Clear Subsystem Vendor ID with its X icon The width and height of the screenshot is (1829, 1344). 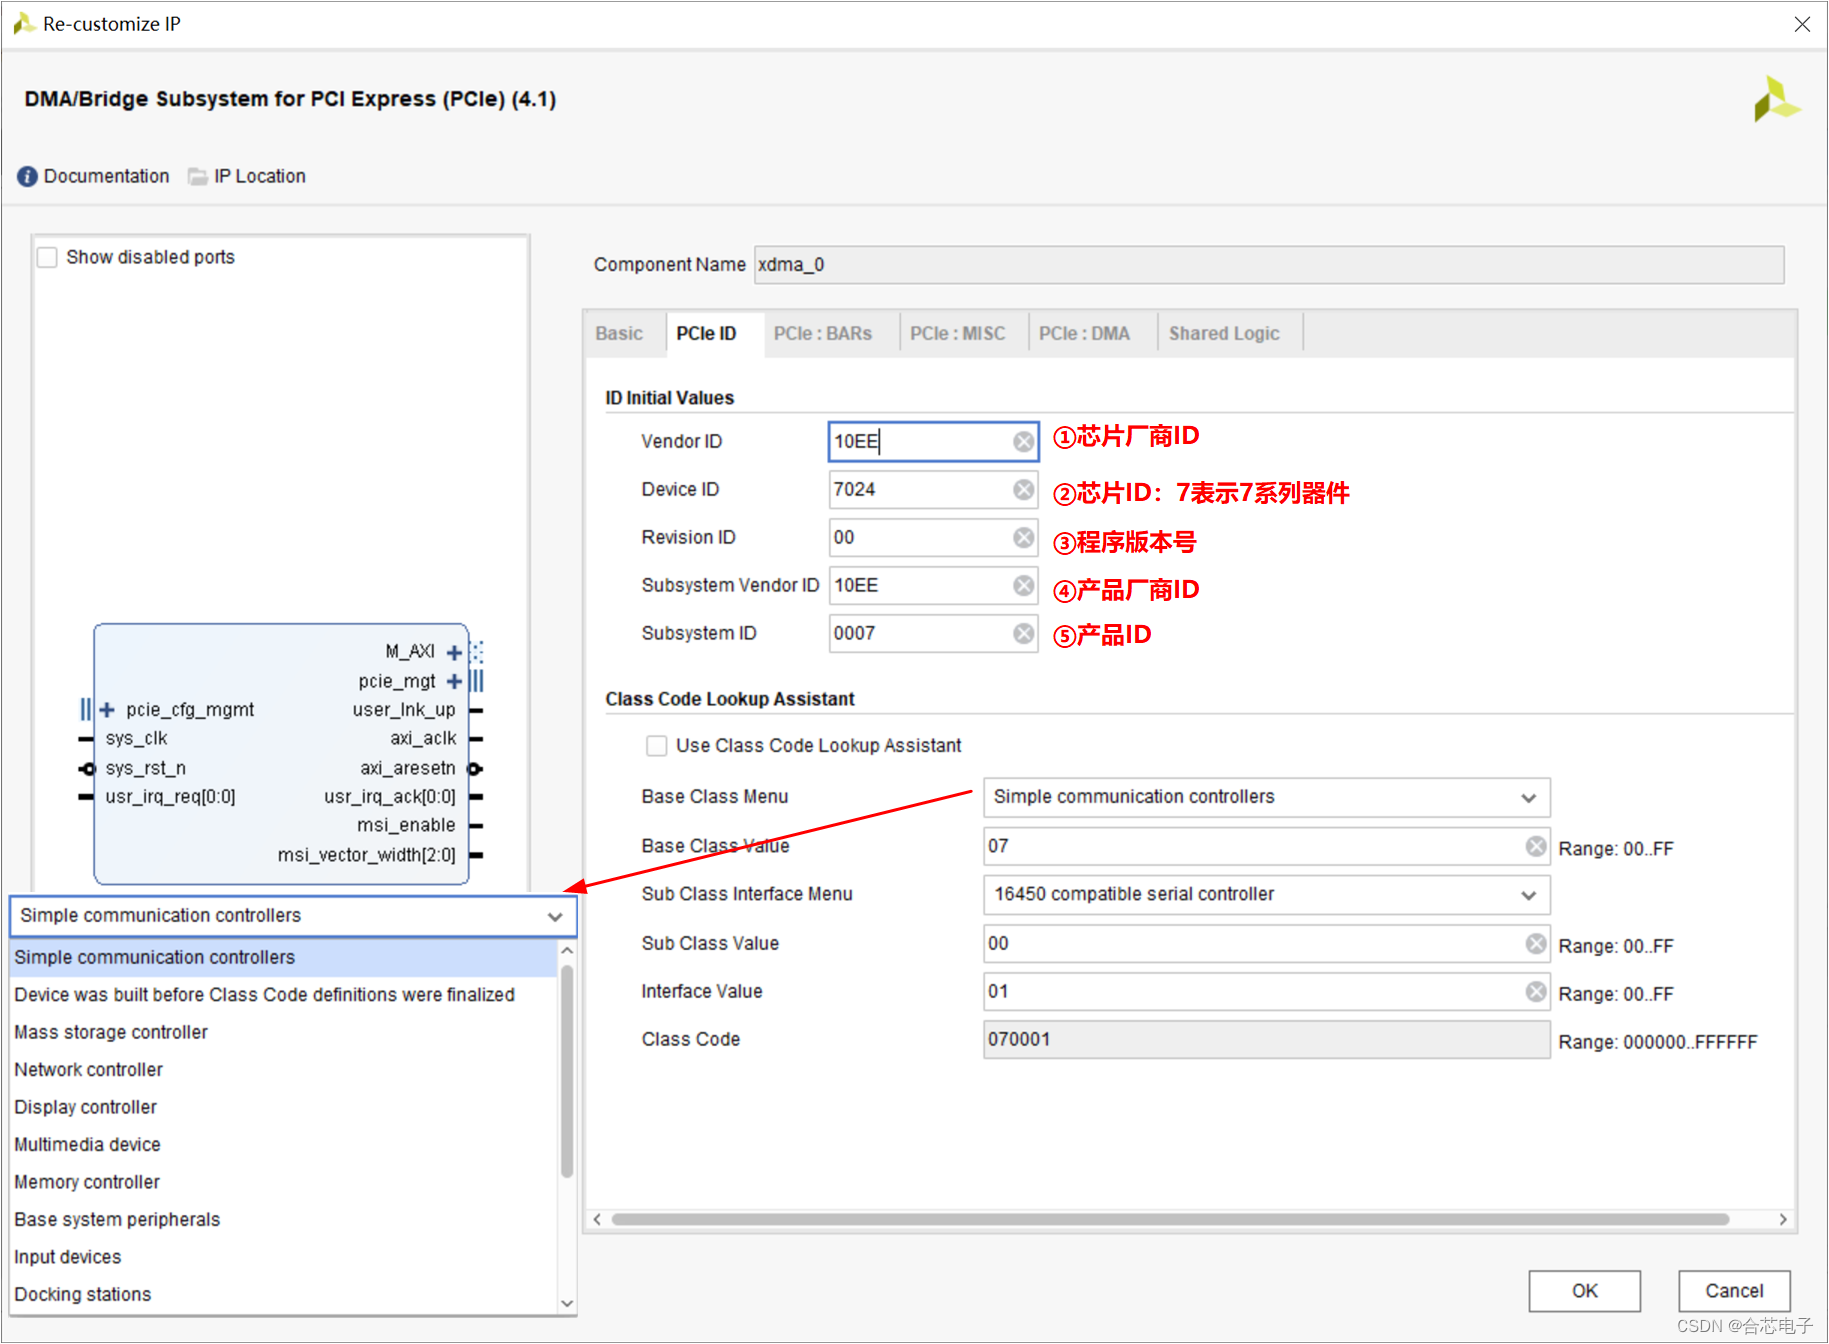click(x=1023, y=586)
